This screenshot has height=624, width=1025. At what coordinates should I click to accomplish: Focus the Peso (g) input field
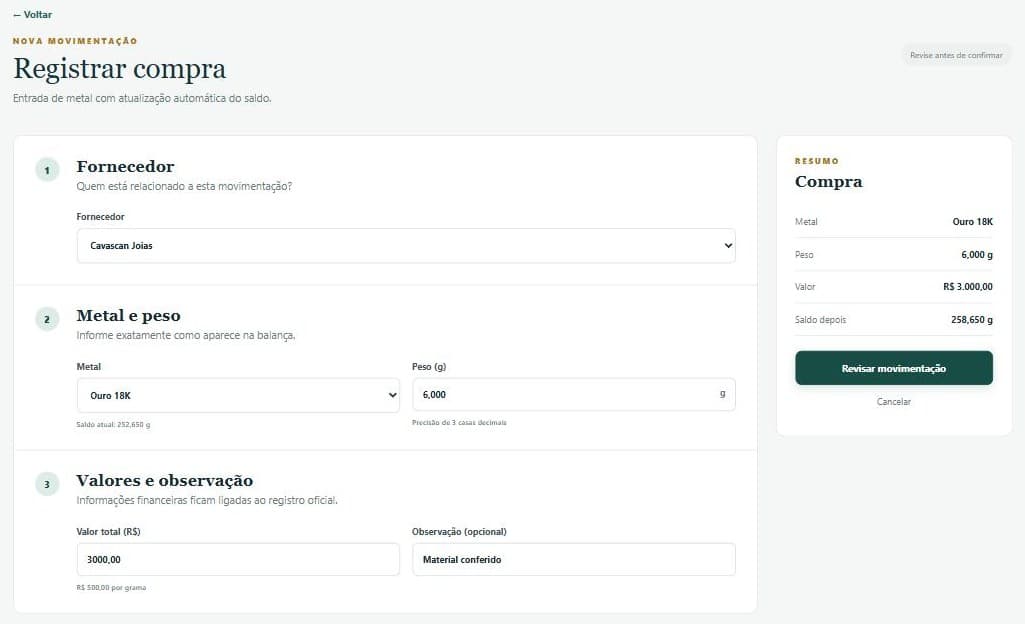coord(573,395)
